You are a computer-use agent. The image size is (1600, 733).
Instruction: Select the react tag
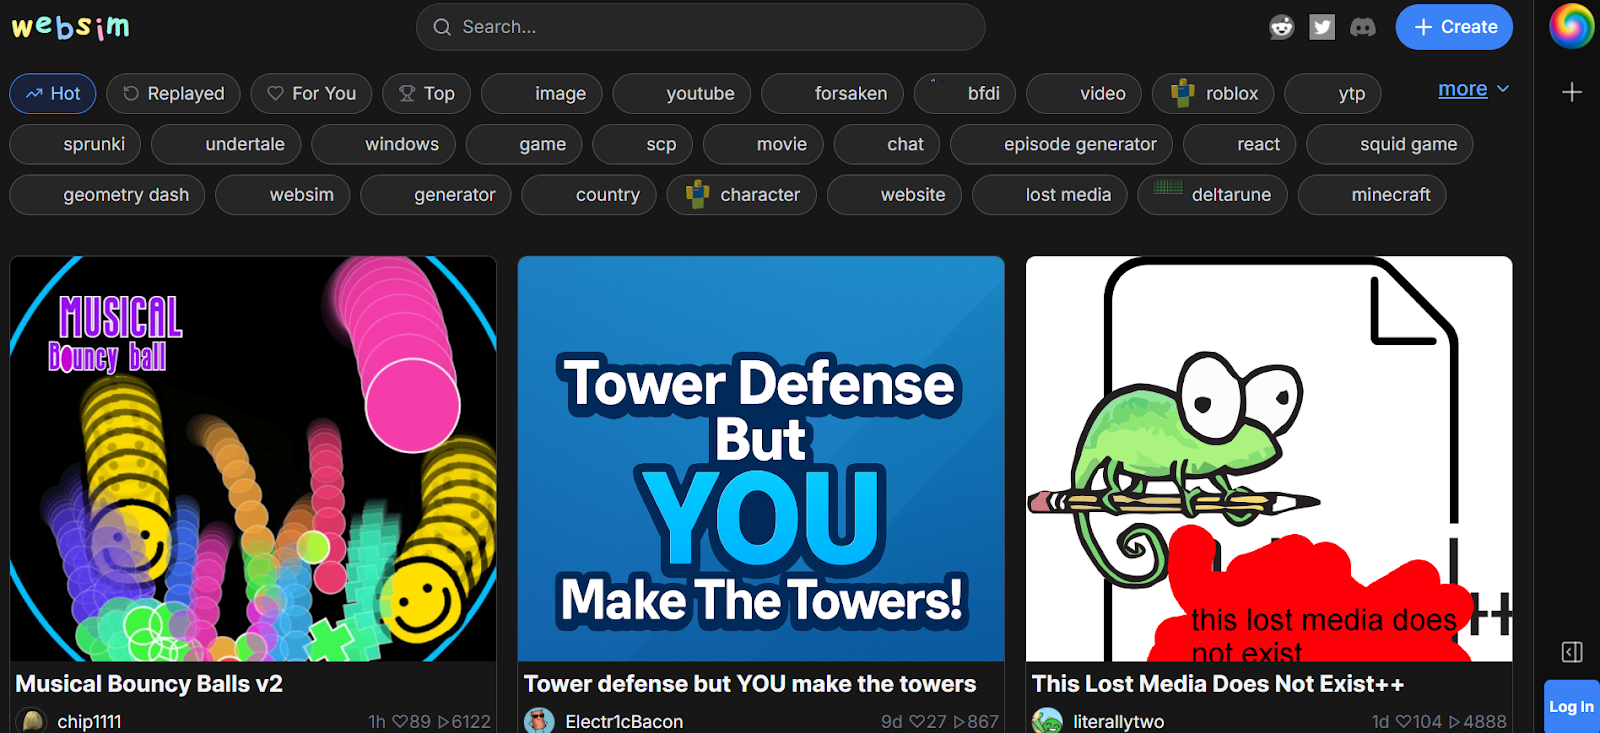(1239, 144)
